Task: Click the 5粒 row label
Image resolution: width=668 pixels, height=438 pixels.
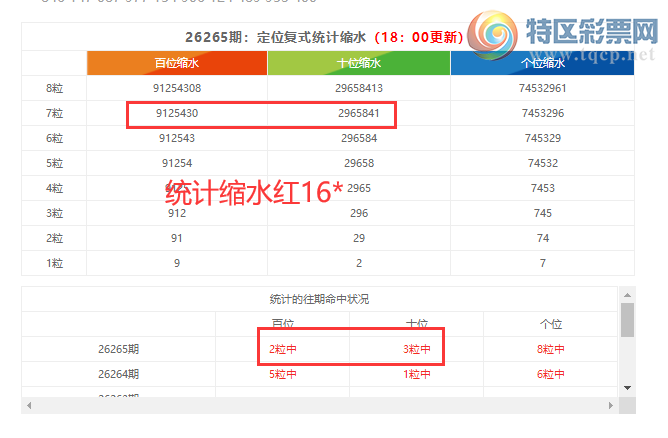Action: (x=55, y=163)
